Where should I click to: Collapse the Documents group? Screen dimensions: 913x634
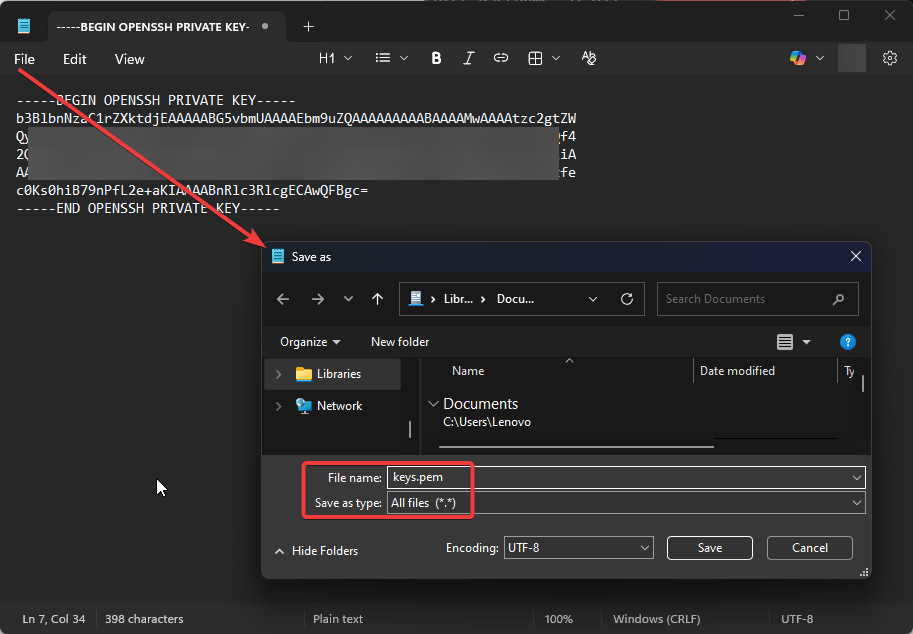coord(433,404)
